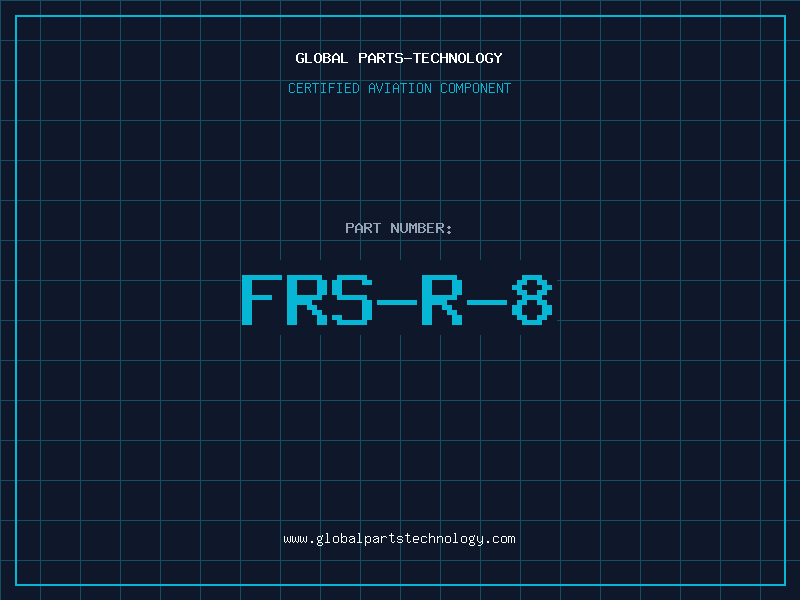This screenshot has width=800, height=600.
Task: Click the GLOBAL PARTS-TECHNOLOGY heading
Action: 399,58
